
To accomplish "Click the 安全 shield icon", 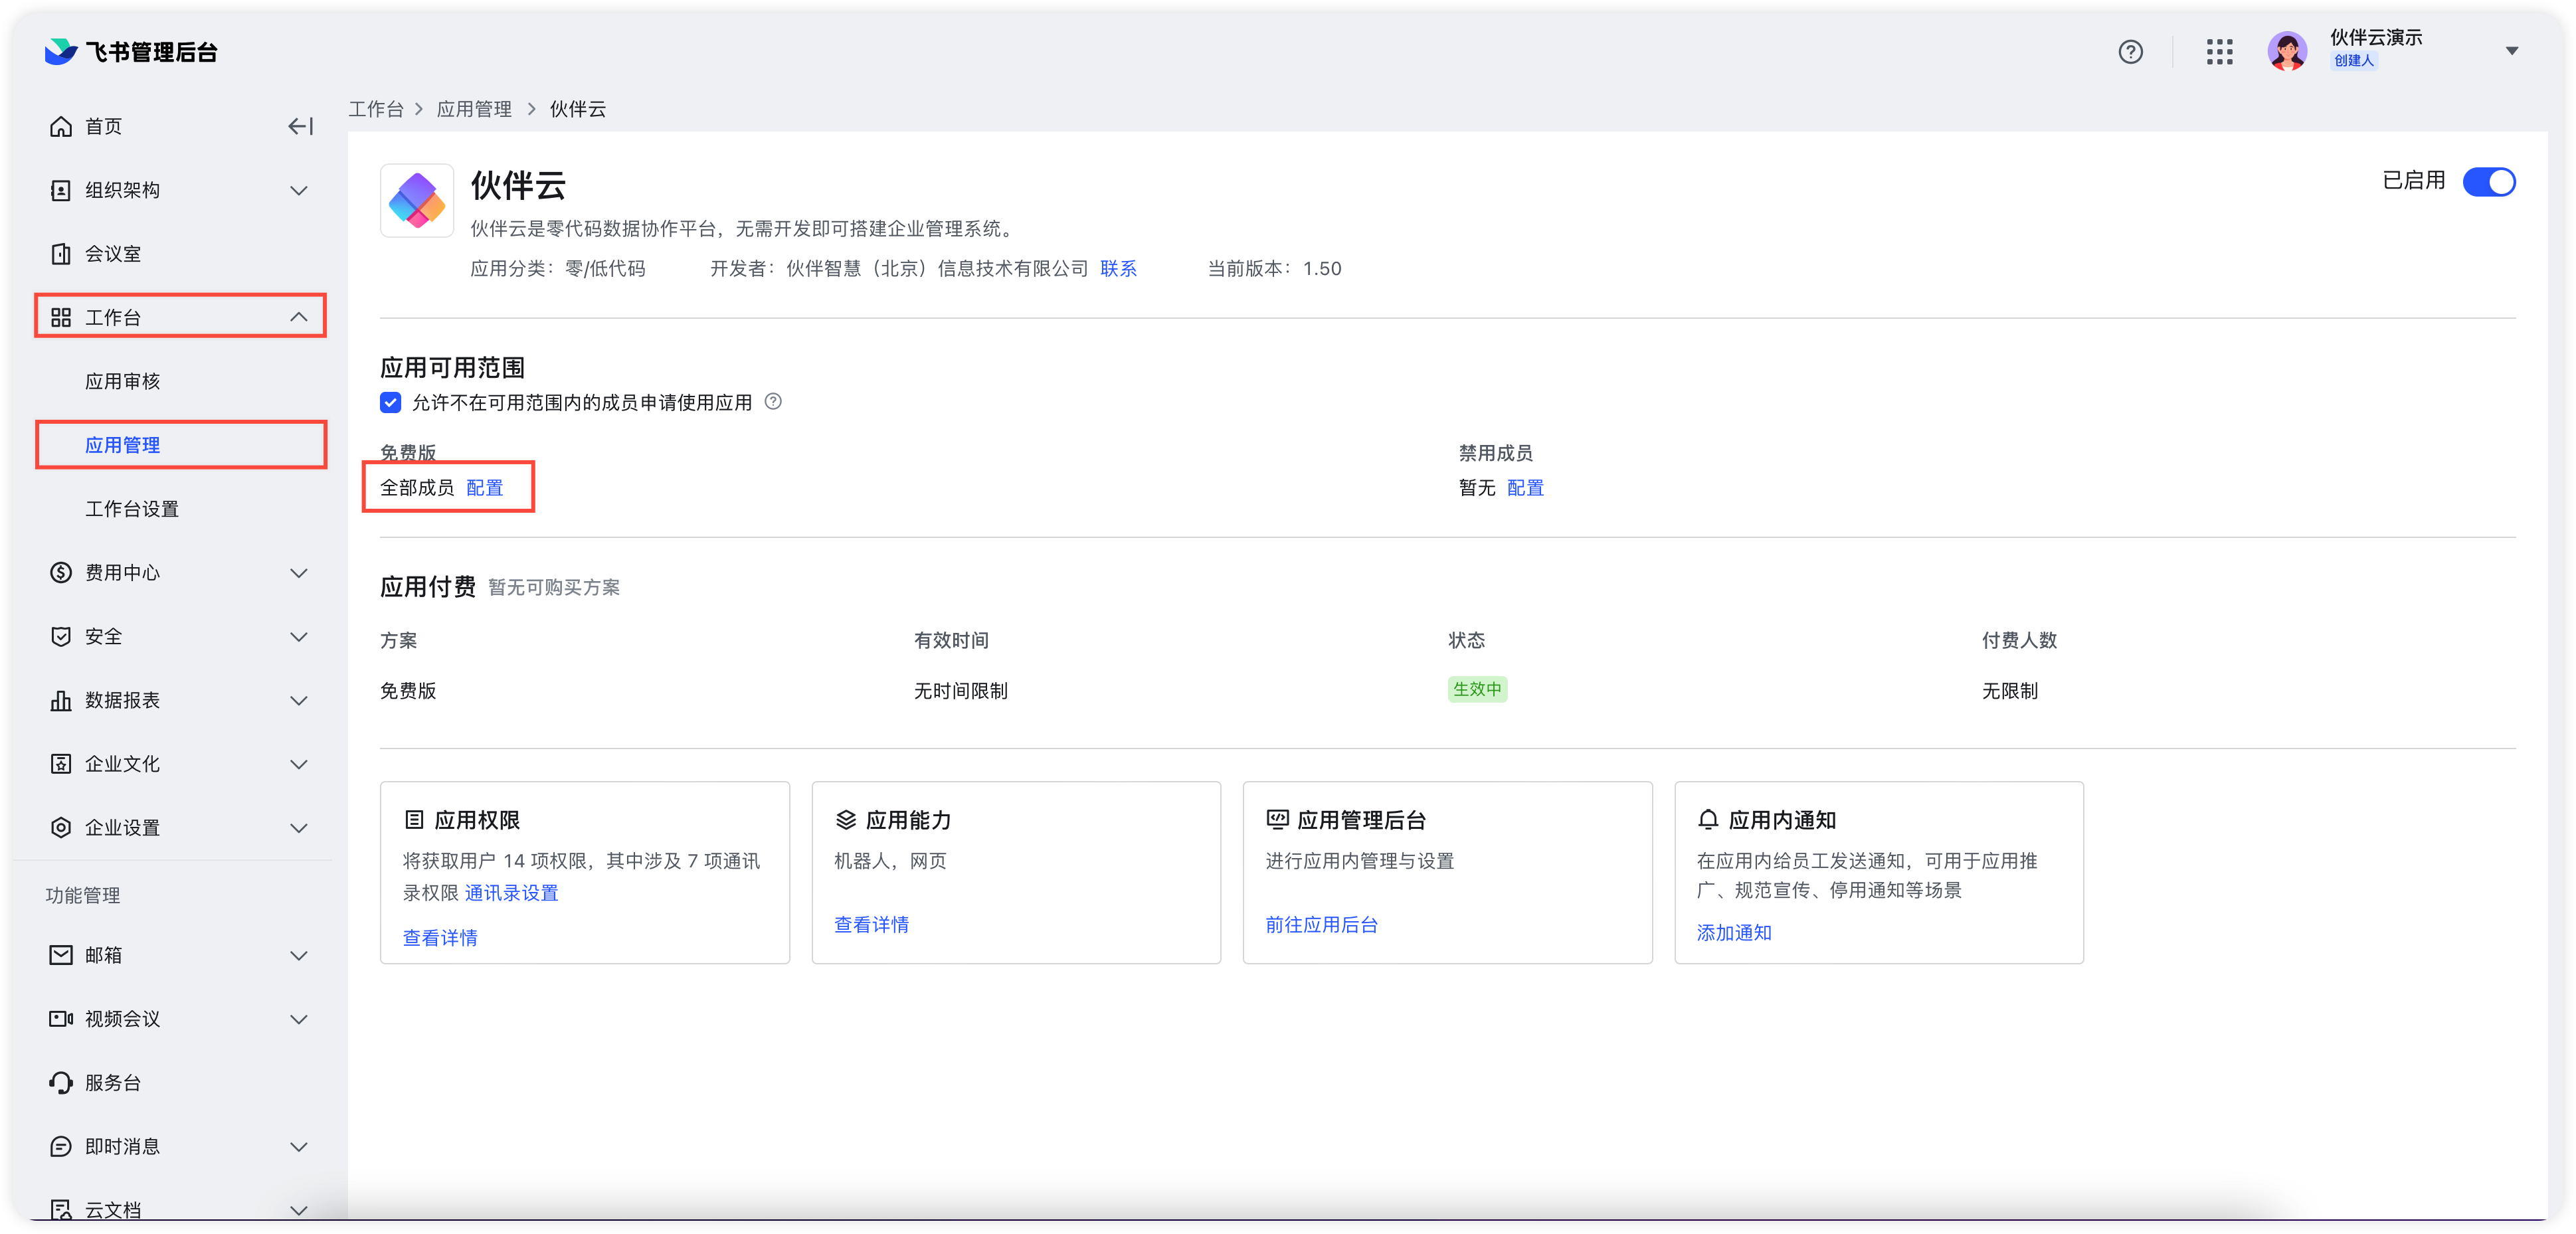I will point(61,636).
